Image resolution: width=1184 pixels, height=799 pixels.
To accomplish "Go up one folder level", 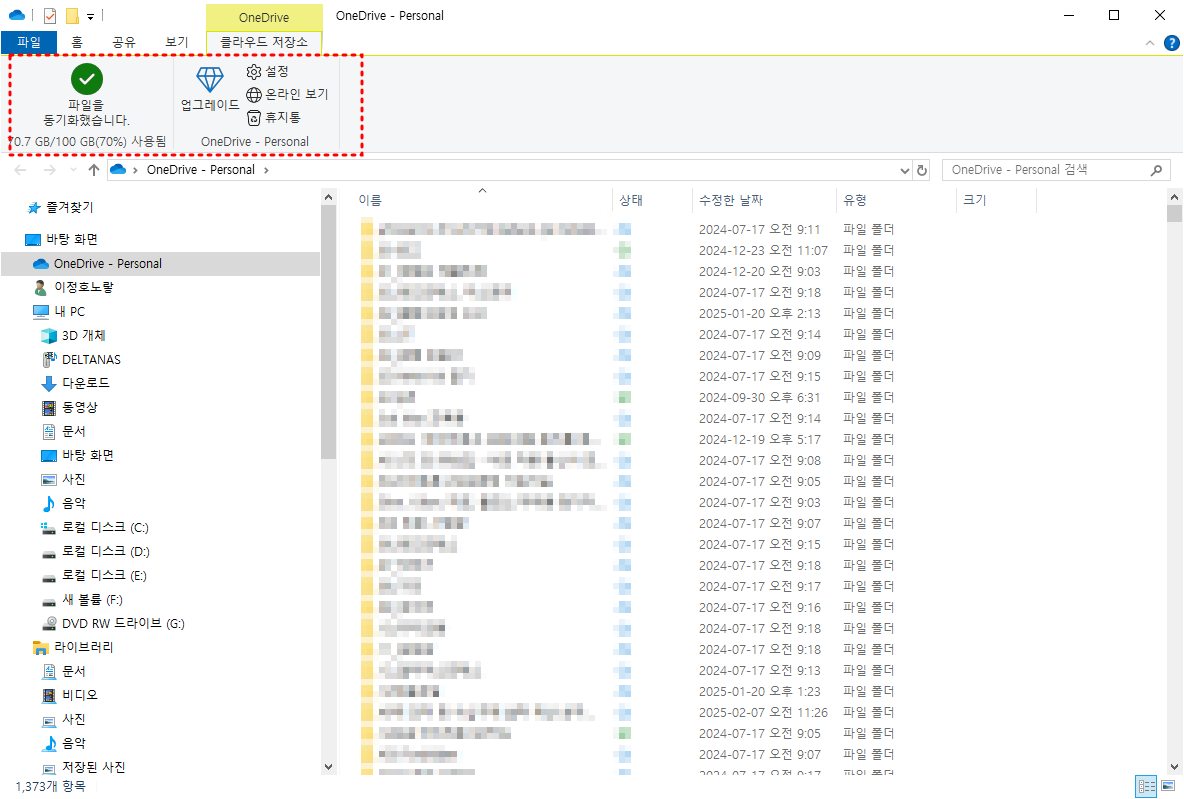I will point(94,170).
